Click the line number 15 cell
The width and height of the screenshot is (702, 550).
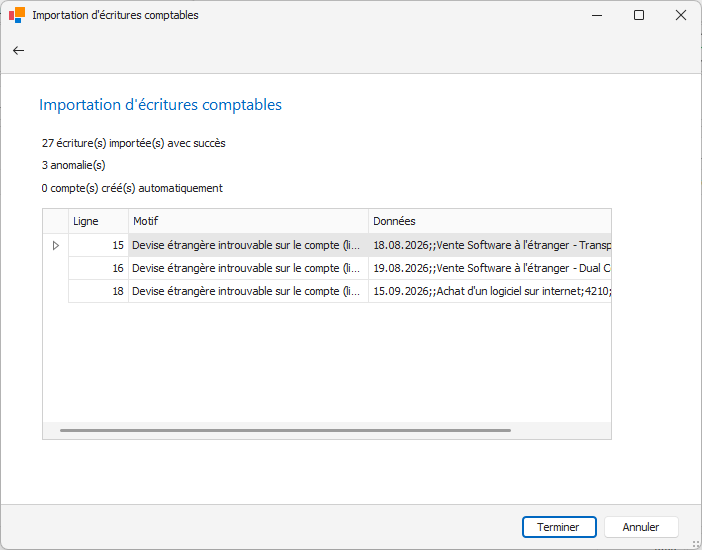click(98, 245)
